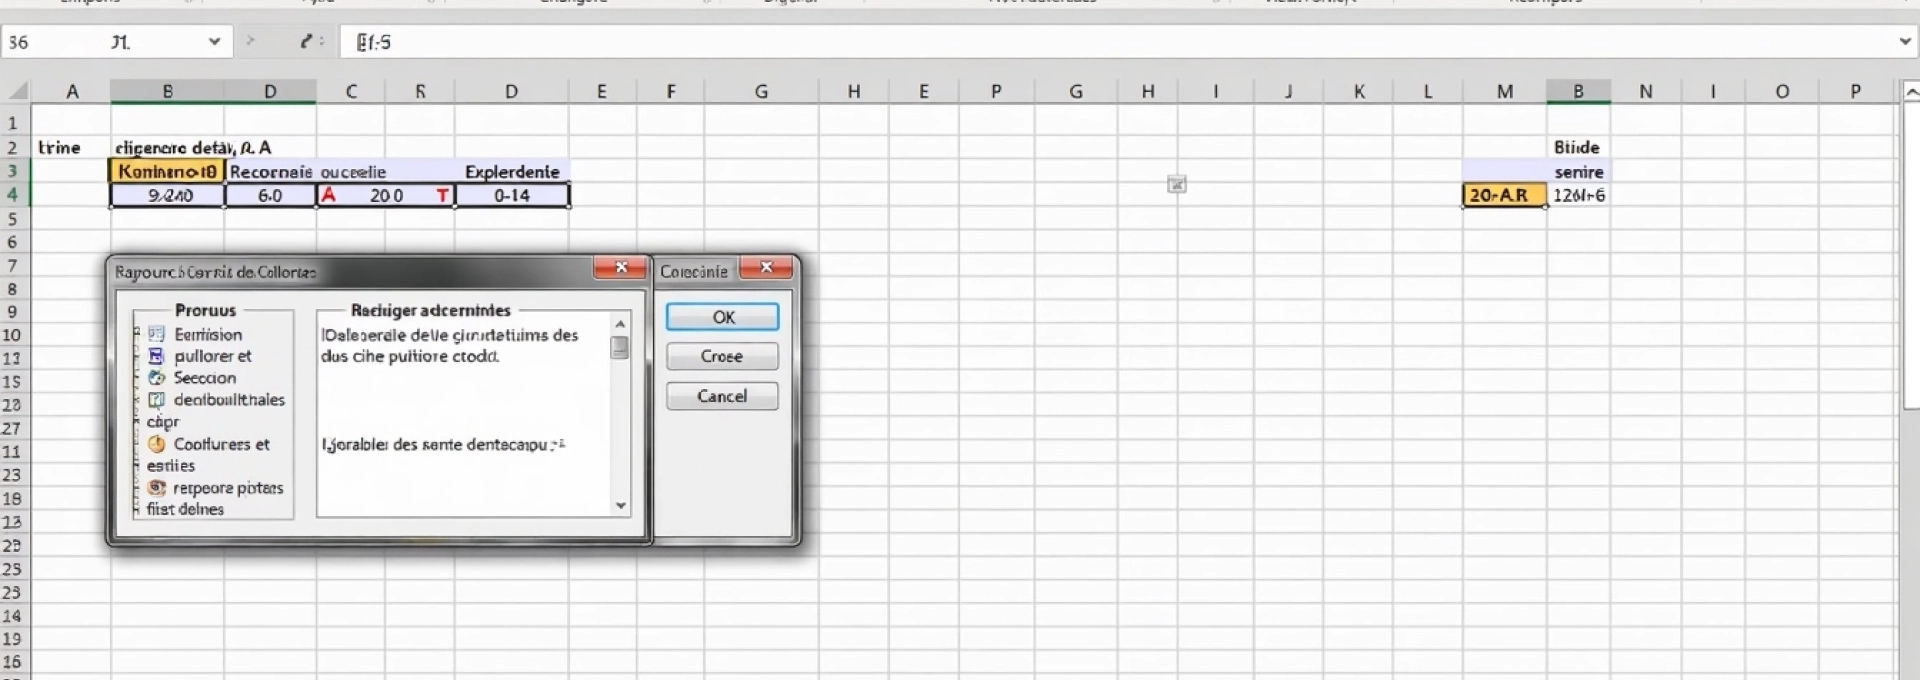Click the dialog text scrollbar thumb
The height and width of the screenshot is (680, 1920).
[620, 347]
